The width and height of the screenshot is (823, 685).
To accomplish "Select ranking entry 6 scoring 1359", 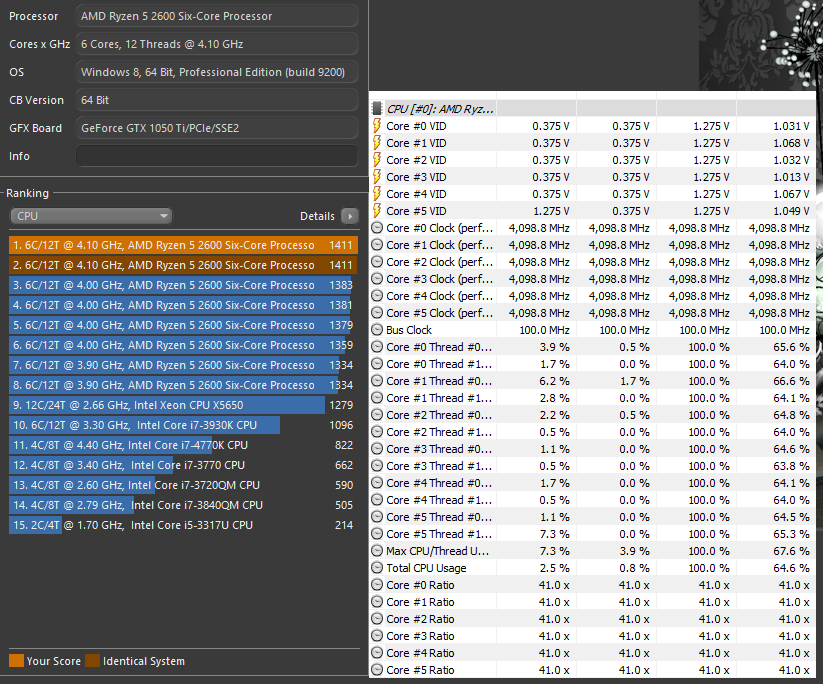I will (x=183, y=345).
